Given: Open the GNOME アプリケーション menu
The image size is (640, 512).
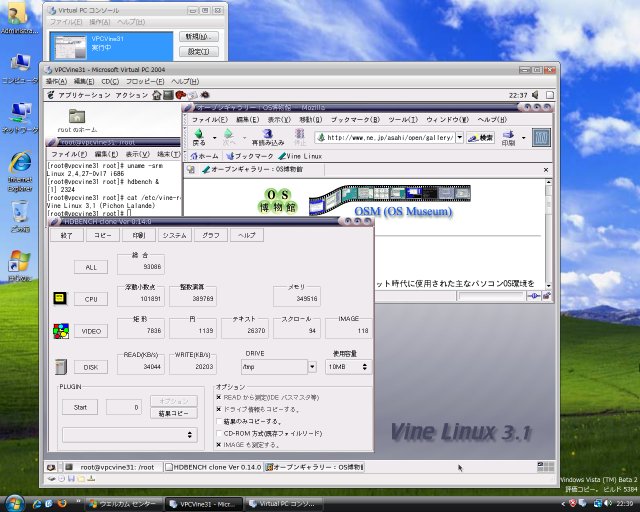Looking at the screenshot, I should pos(84,95).
